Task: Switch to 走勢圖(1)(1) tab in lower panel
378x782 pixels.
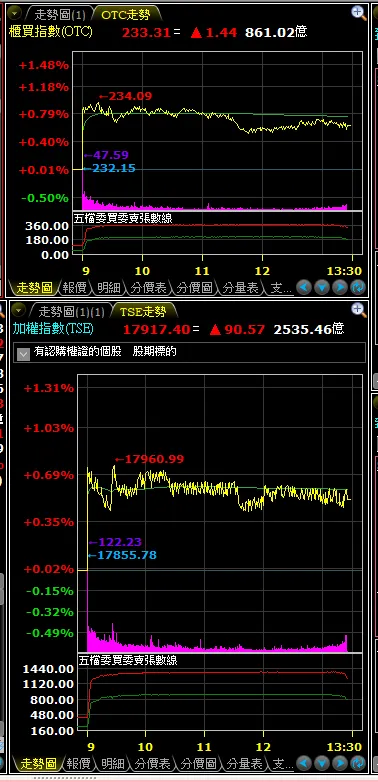Action: coord(71,312)
